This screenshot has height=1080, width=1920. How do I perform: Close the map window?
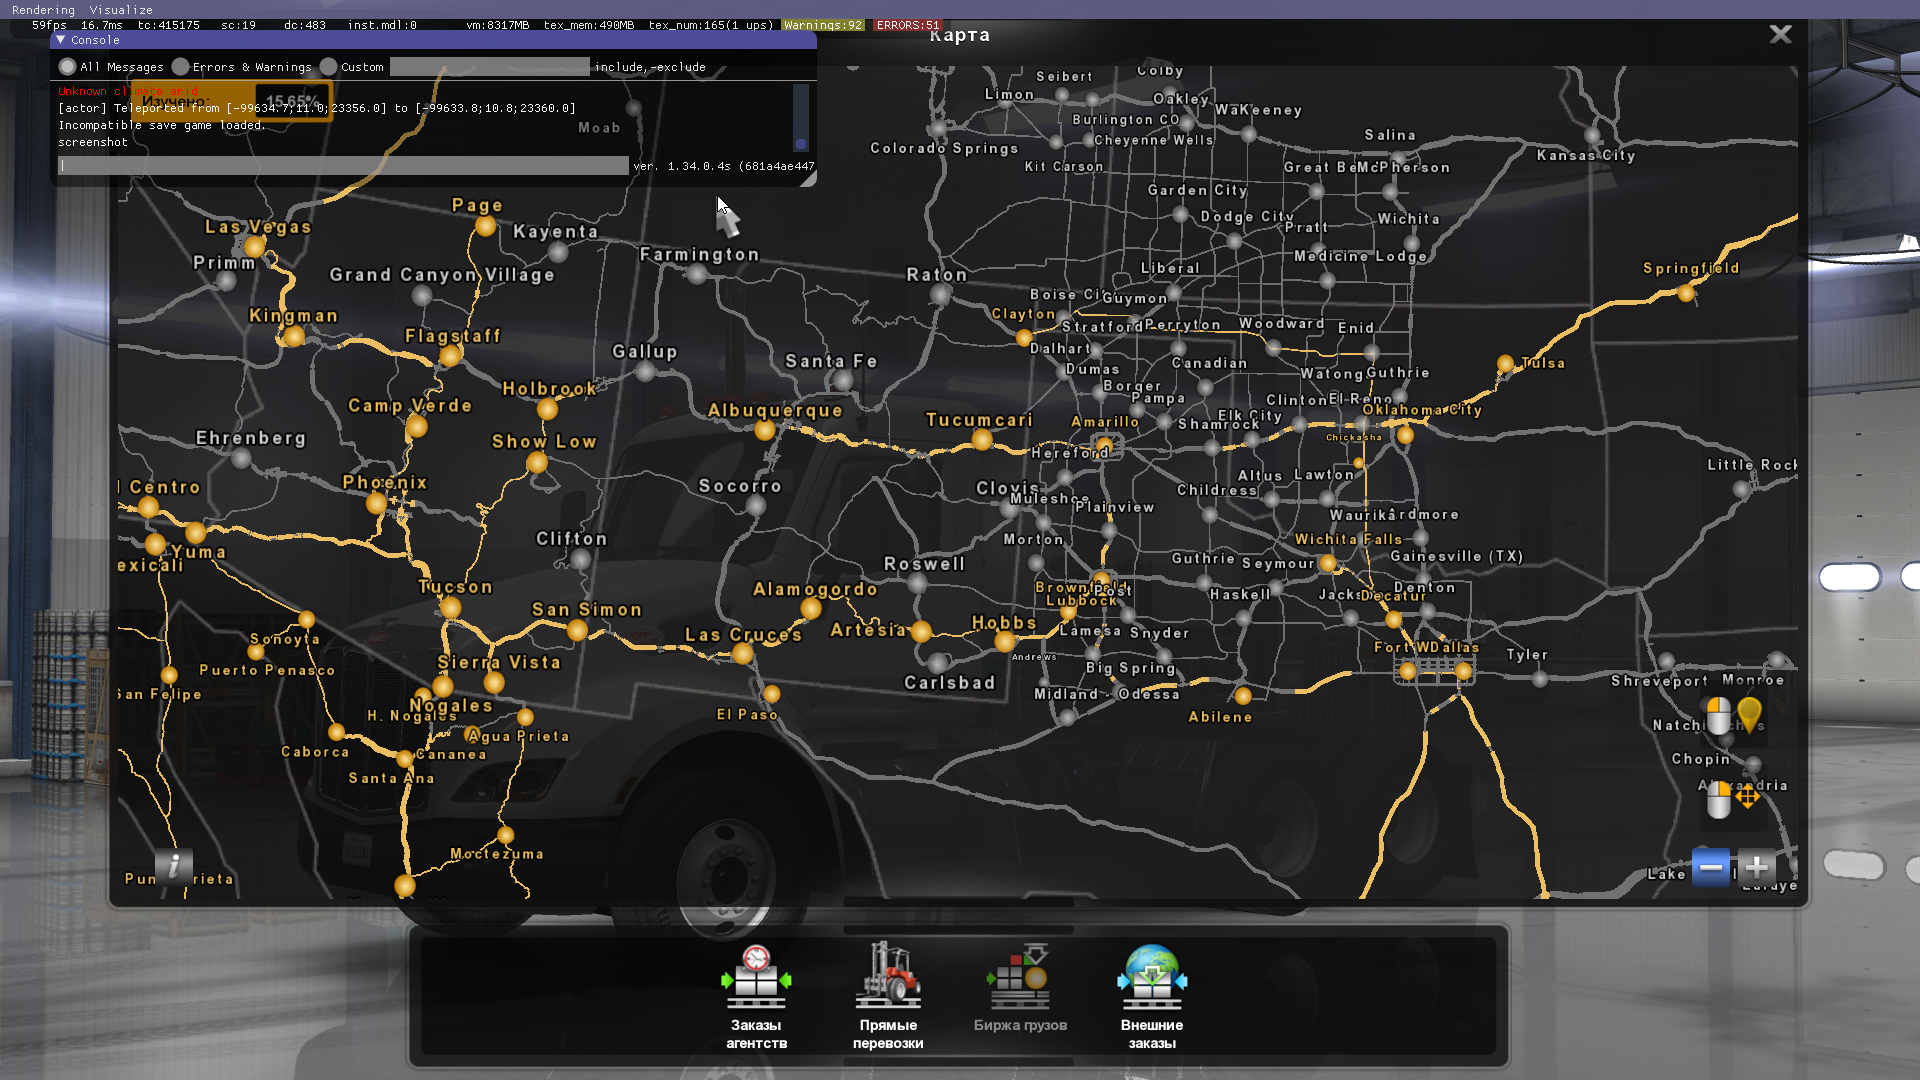click(x=1780, y=34)
